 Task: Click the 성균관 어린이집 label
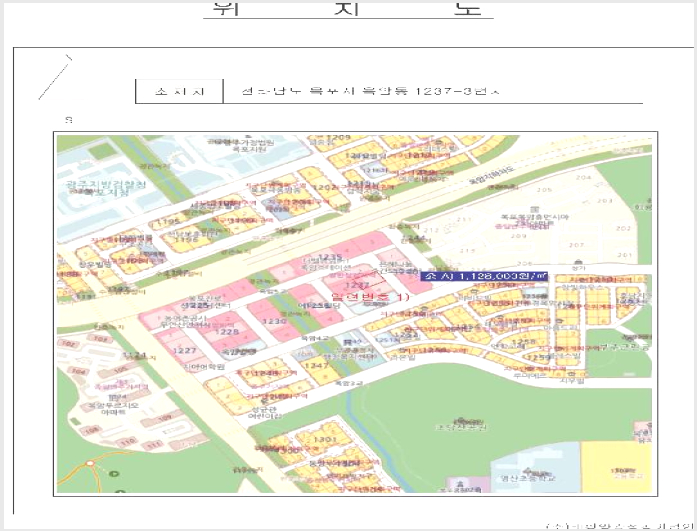point(265,412)
